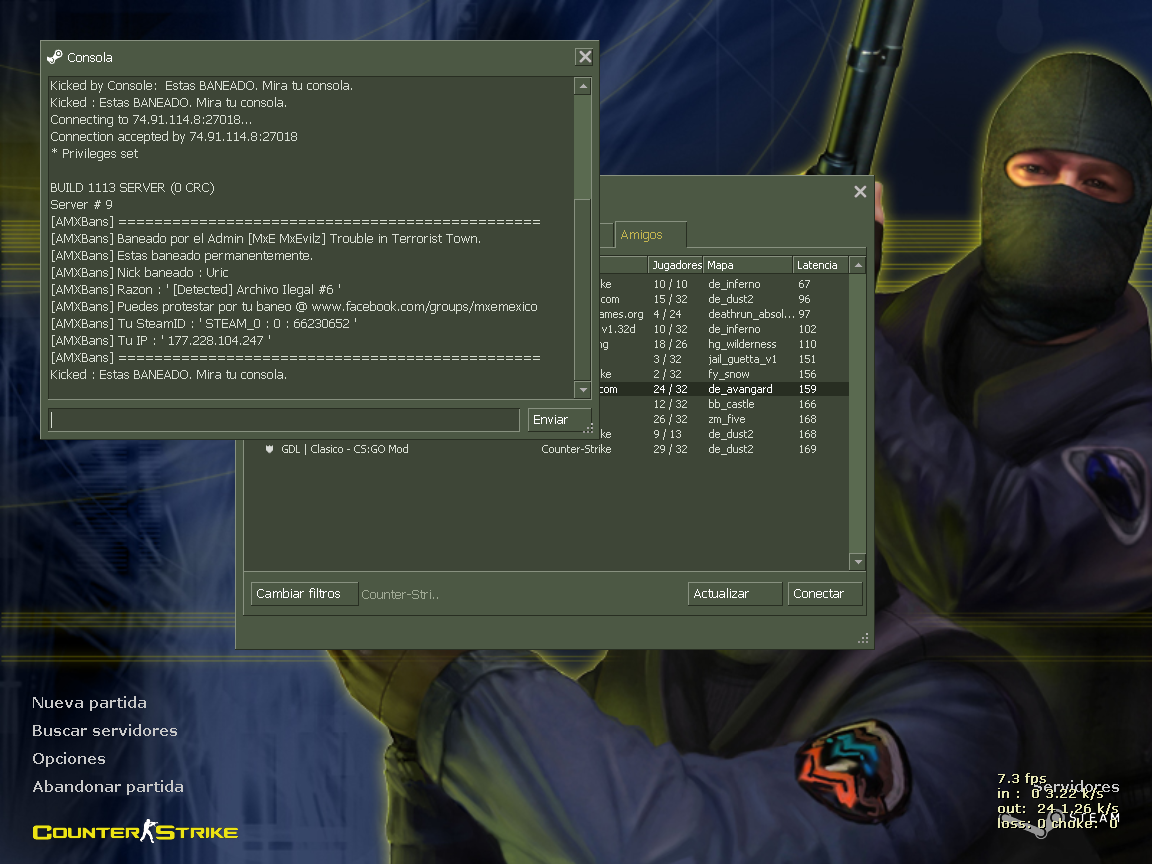The width and height of the screenshot is (1152, 864).
Task: Click the Enviar button in the console
Action: (x=559, y=420)
